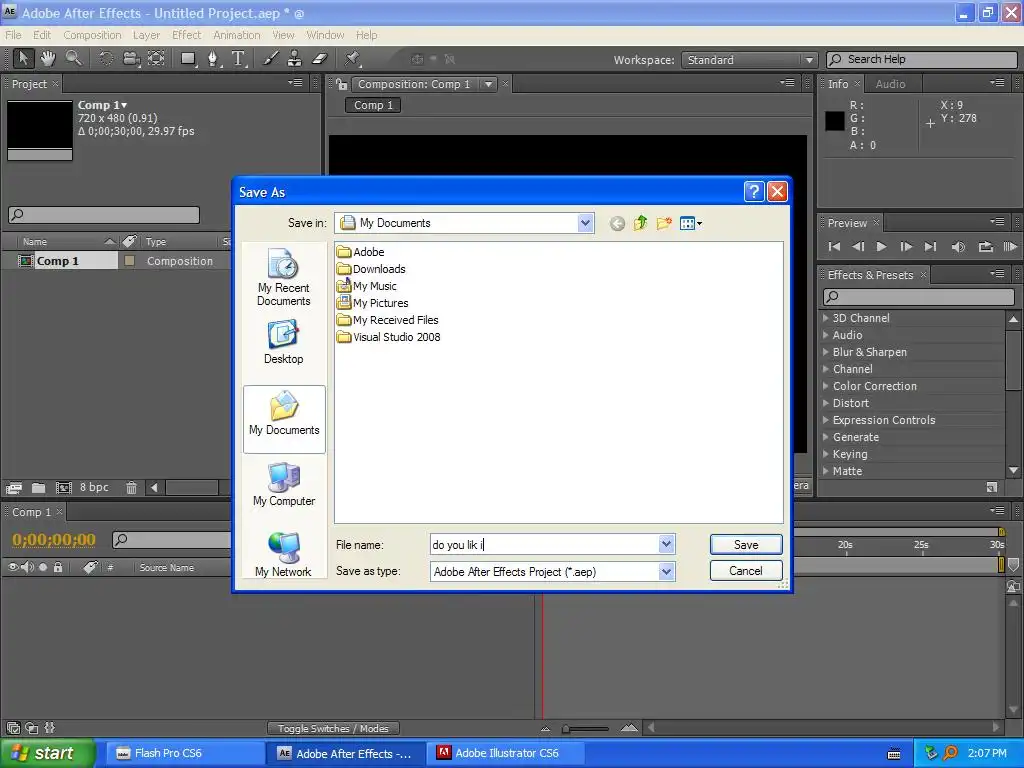1024x768 pixels.
Task: Open the Layer menu
Action: pos(146,35)
